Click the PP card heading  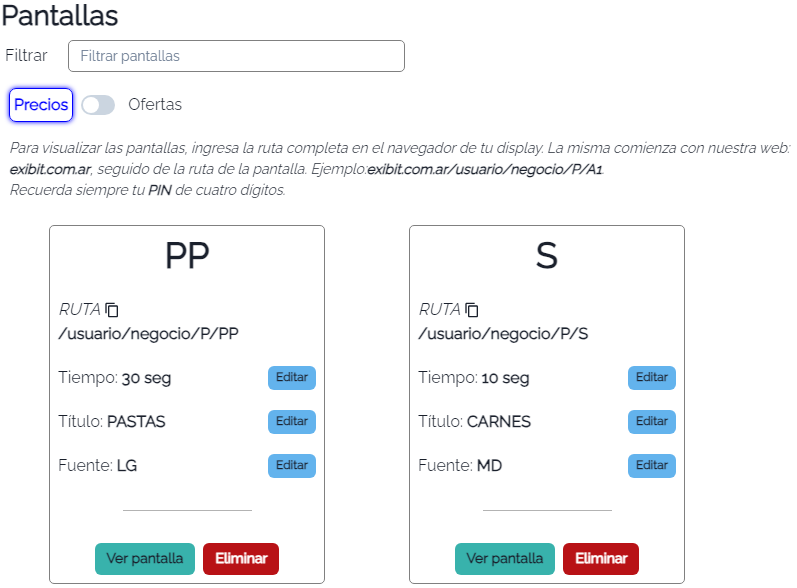coord(187,255)
